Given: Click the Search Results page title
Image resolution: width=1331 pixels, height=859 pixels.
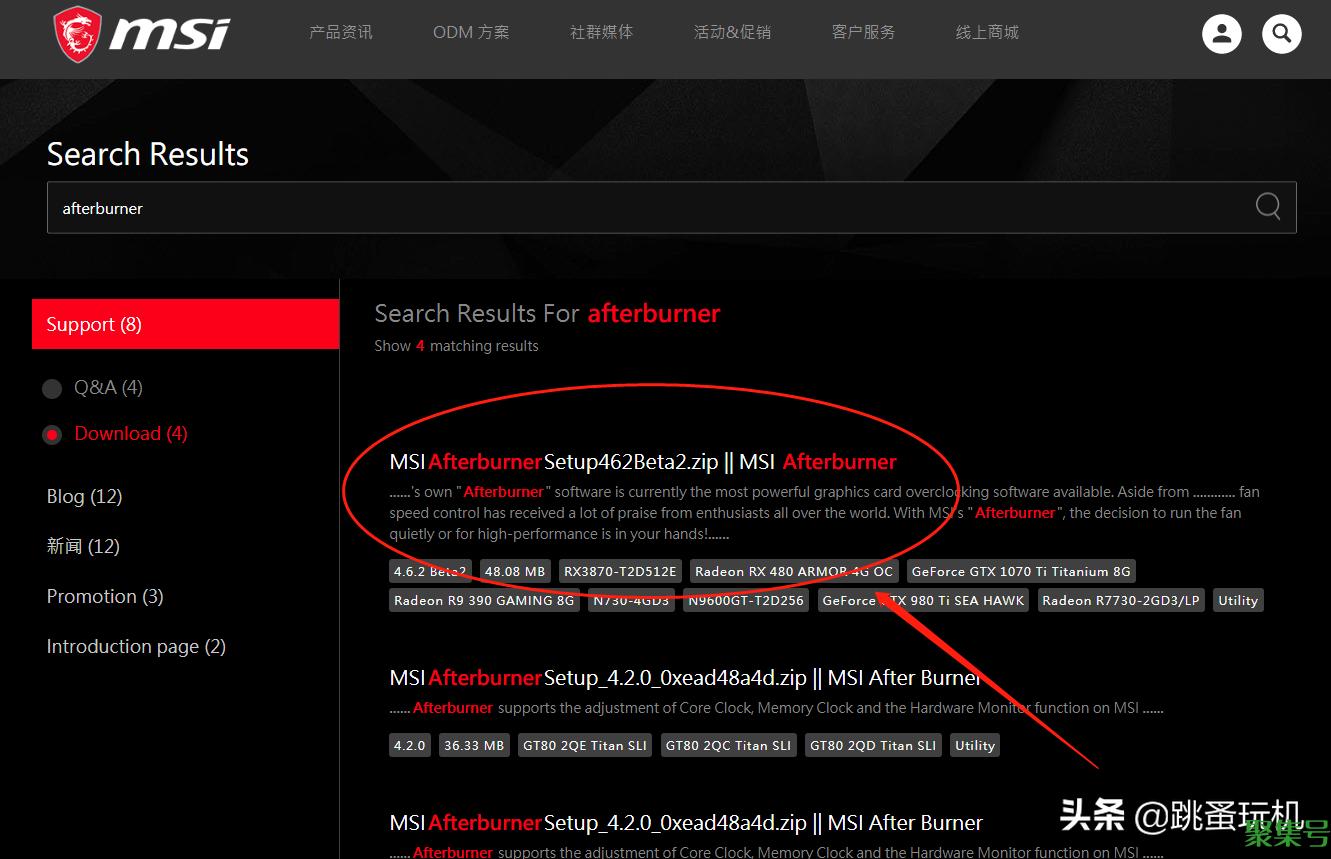Looking at the screenshot, I should 148,154.
